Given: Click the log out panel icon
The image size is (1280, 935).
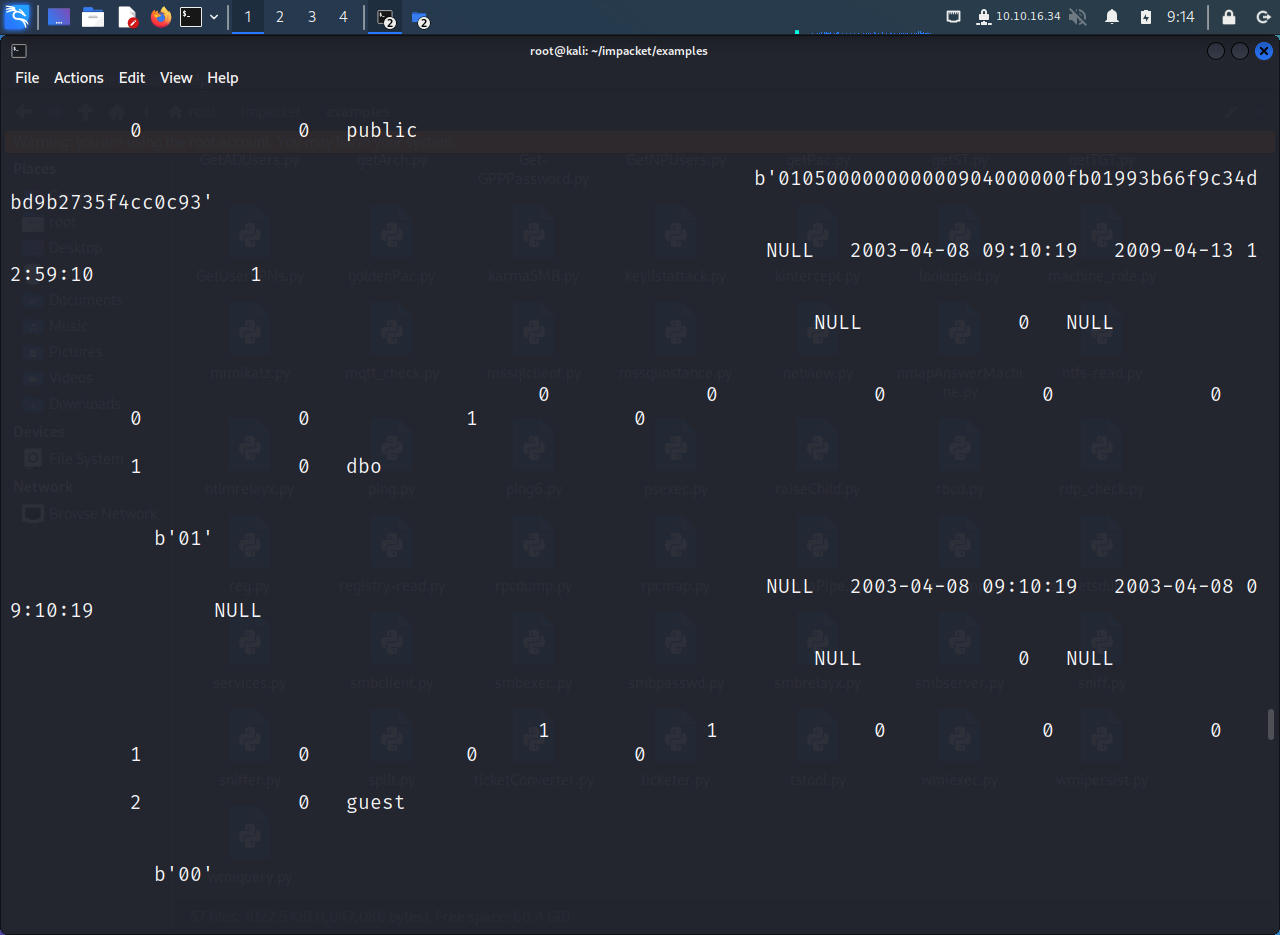Looking at the screenshot, I should coord(1262,17).
